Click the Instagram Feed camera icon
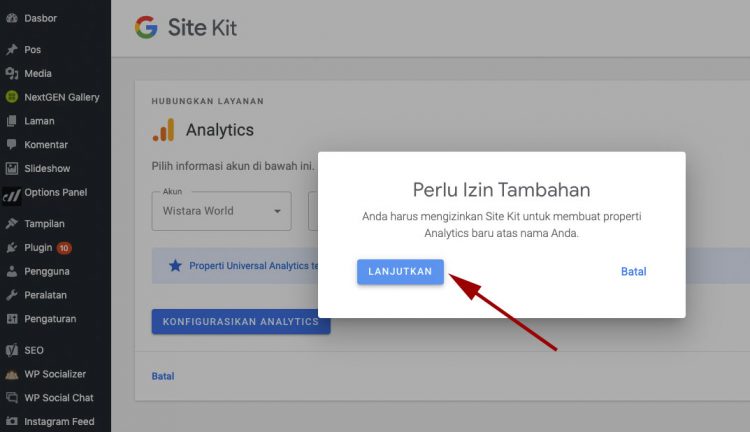750x432 pixels. [x=12, y=421]
